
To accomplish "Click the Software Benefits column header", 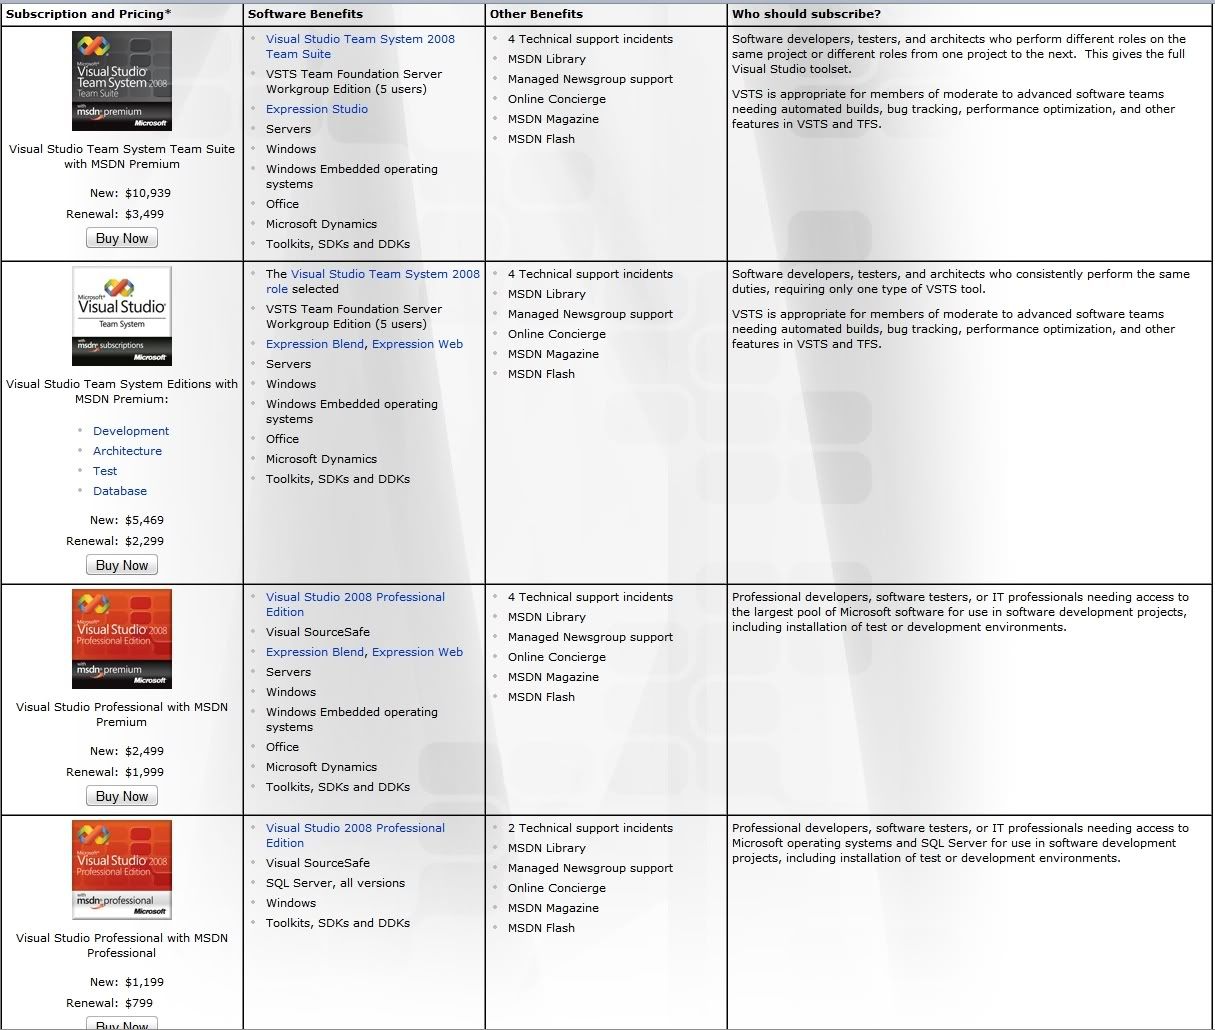I will (305, 14).
